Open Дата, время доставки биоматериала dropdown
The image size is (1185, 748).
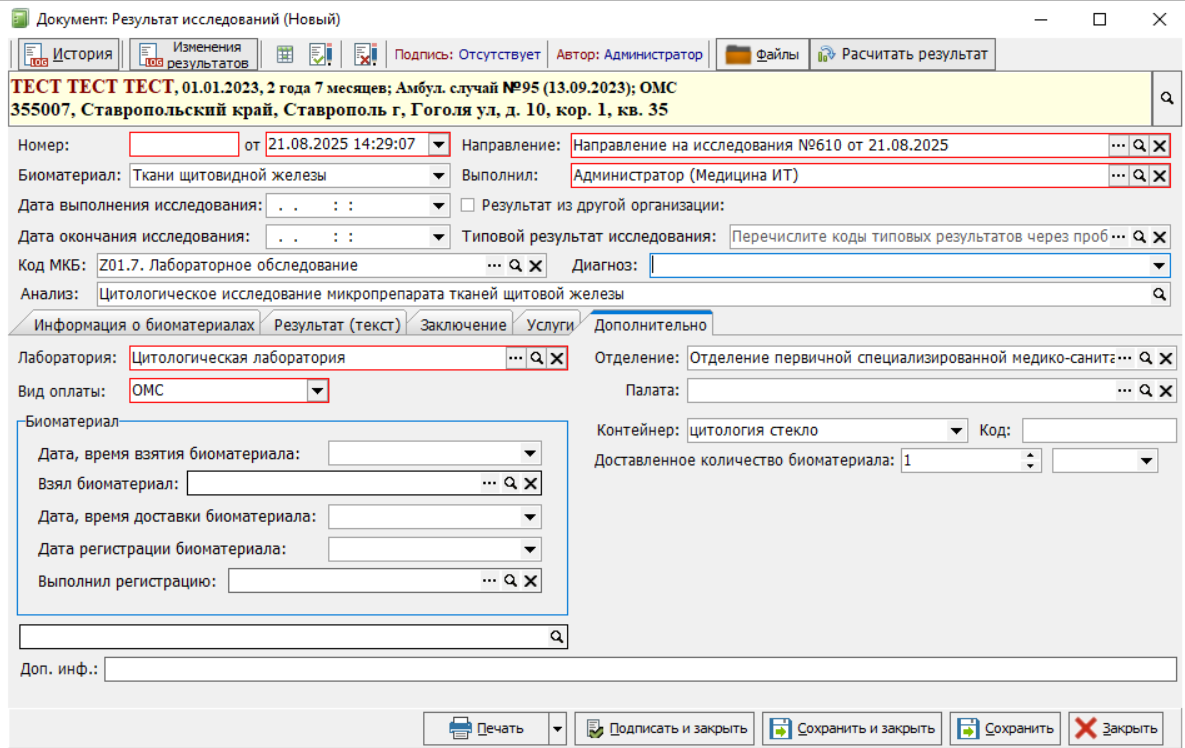click(530, 517)
